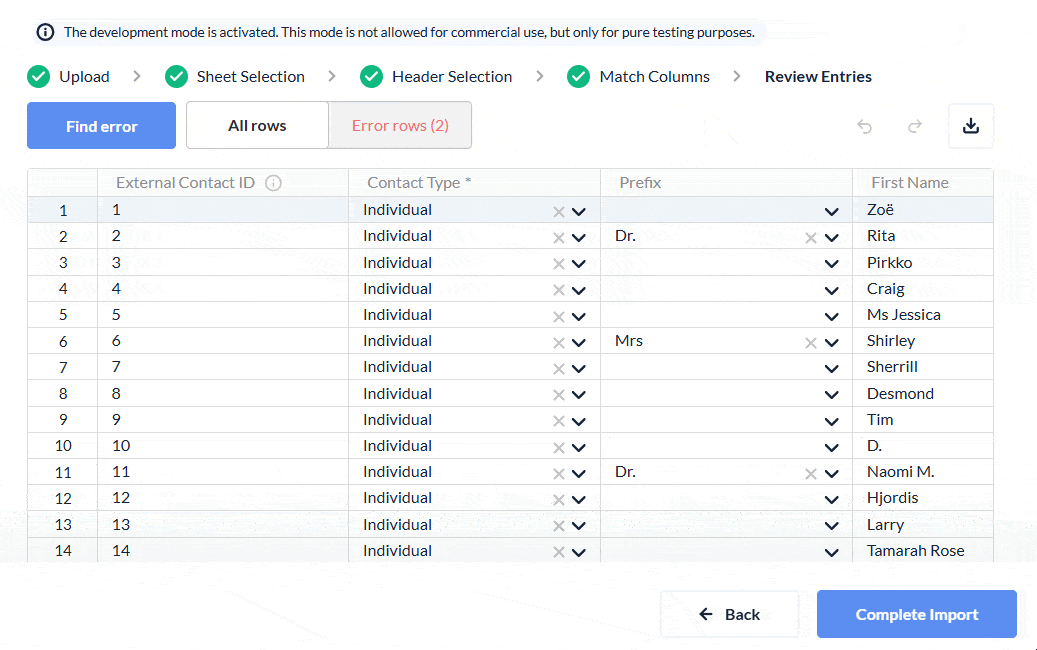Click the Complete Import button
Viewport: 1037px width, 650px height.
pos(916,614)
